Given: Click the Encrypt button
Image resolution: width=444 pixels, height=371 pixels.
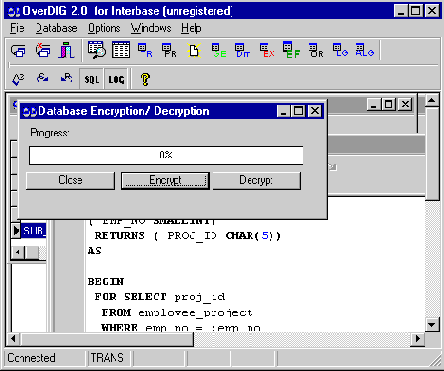Looking at the screenshot, I should [165, 180].
